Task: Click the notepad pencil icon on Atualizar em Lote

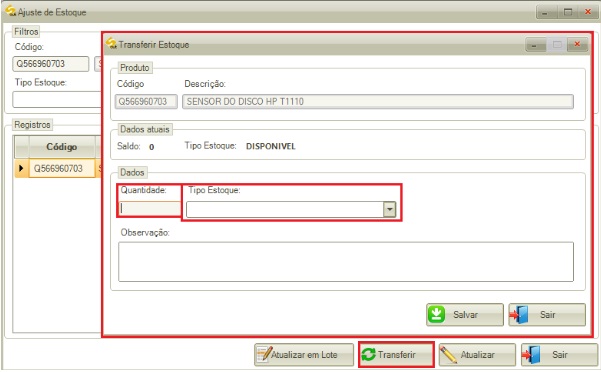Action: pyautogui.click(x=264, y=354)
